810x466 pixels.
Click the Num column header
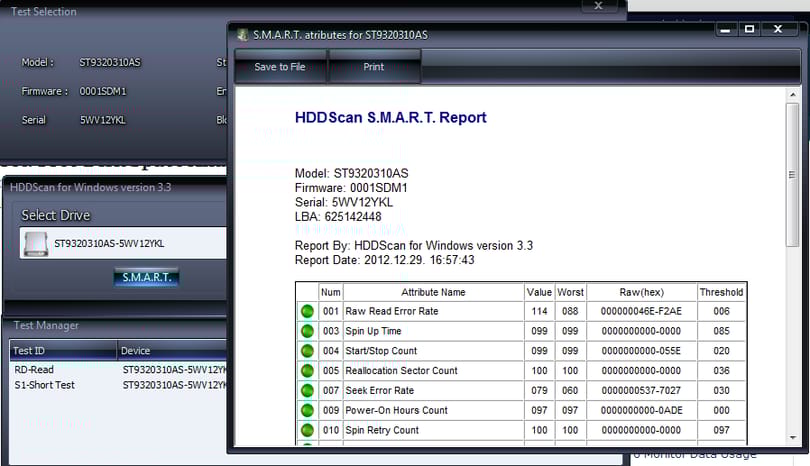pyautogui.click(x=331, y=292)
